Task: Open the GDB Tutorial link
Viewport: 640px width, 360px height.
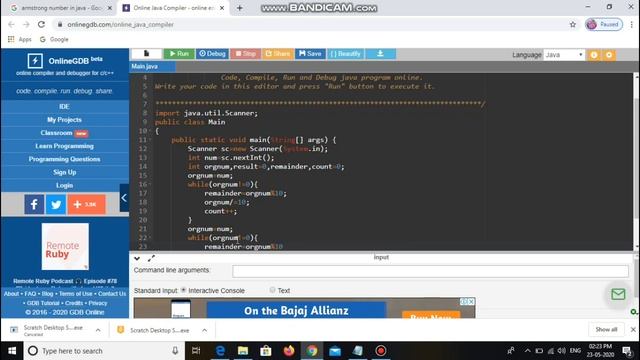Action: (43, 303)
